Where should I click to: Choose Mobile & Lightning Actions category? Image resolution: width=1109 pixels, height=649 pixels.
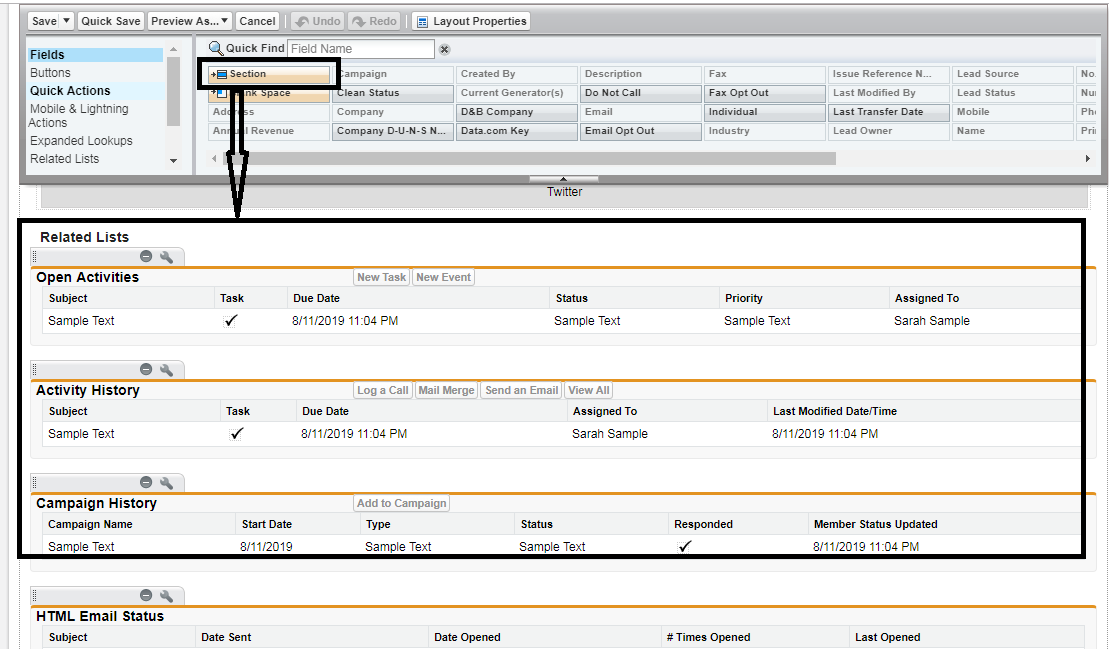click(x=79, y=115)
